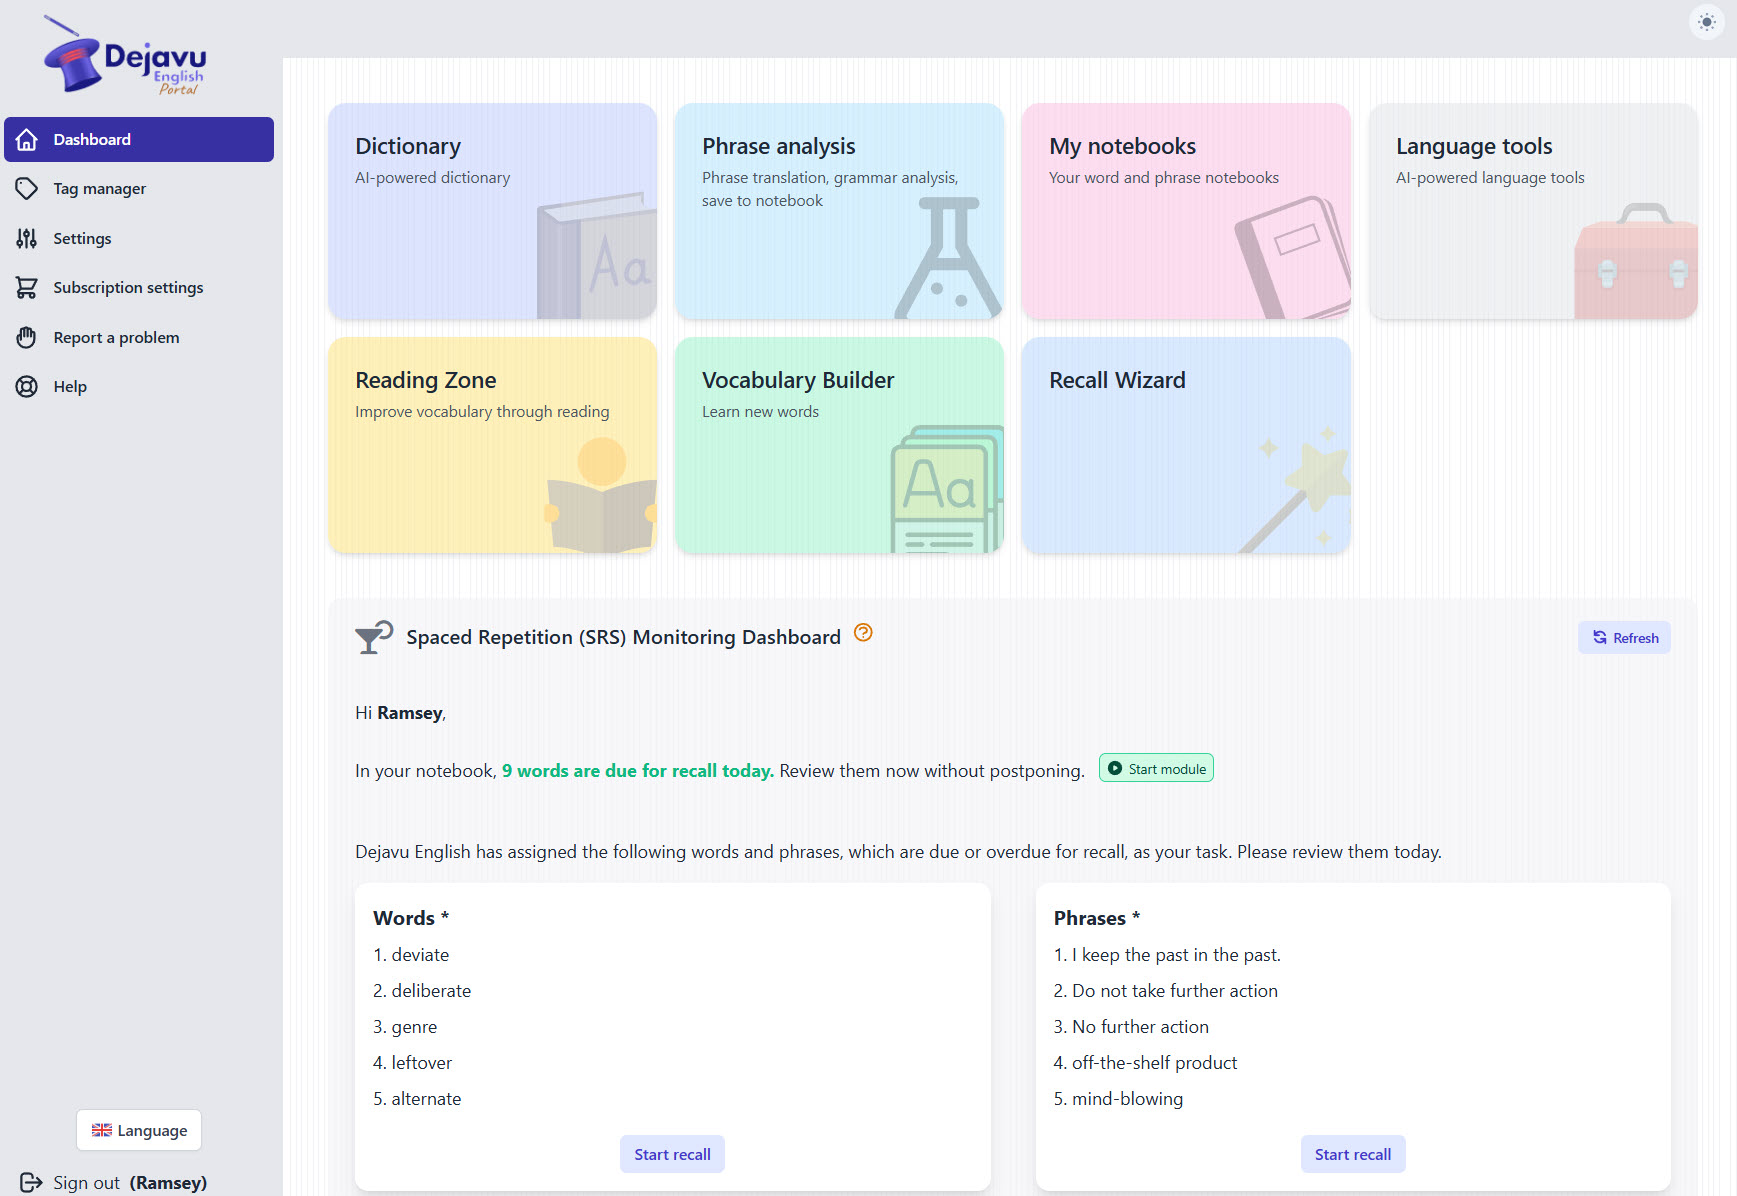Click the Settings sliders icon
This screenshot has width=1737, height=1196.
point(27,239)
